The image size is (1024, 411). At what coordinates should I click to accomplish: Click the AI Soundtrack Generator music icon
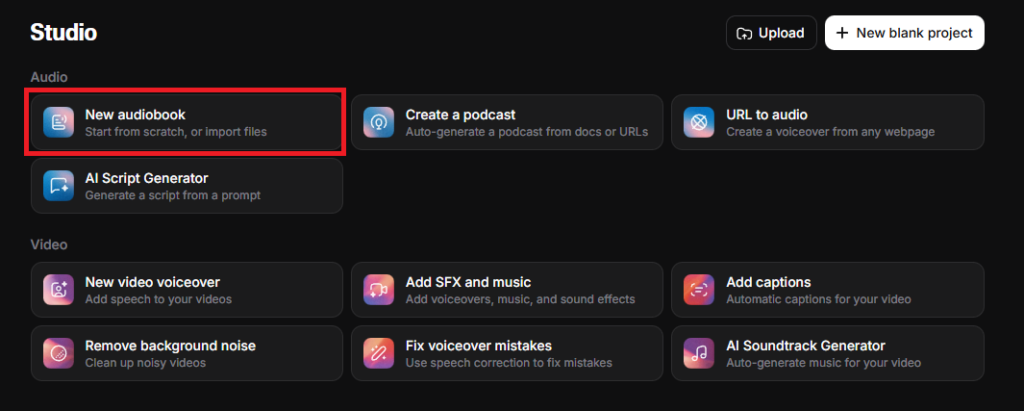699,353
